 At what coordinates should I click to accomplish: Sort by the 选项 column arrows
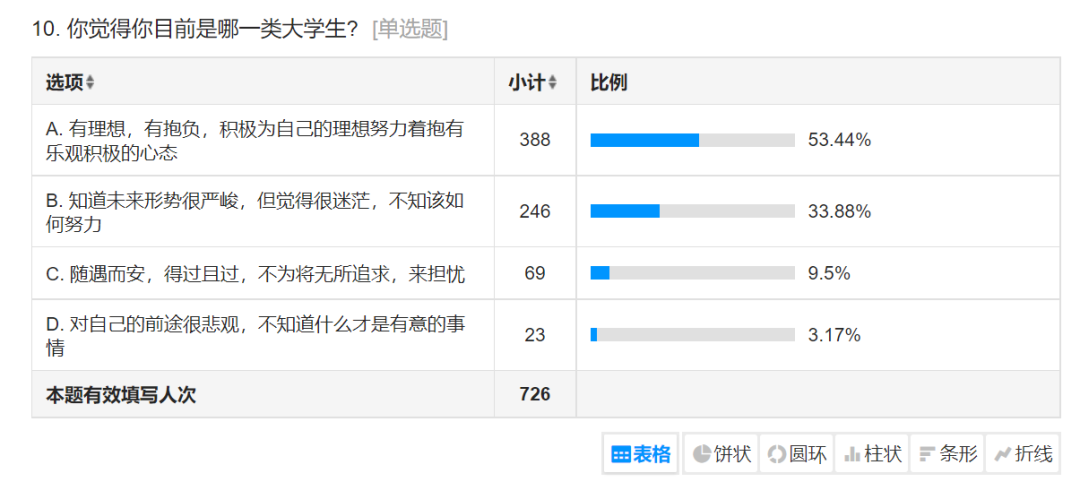click(x=90, y=83)
